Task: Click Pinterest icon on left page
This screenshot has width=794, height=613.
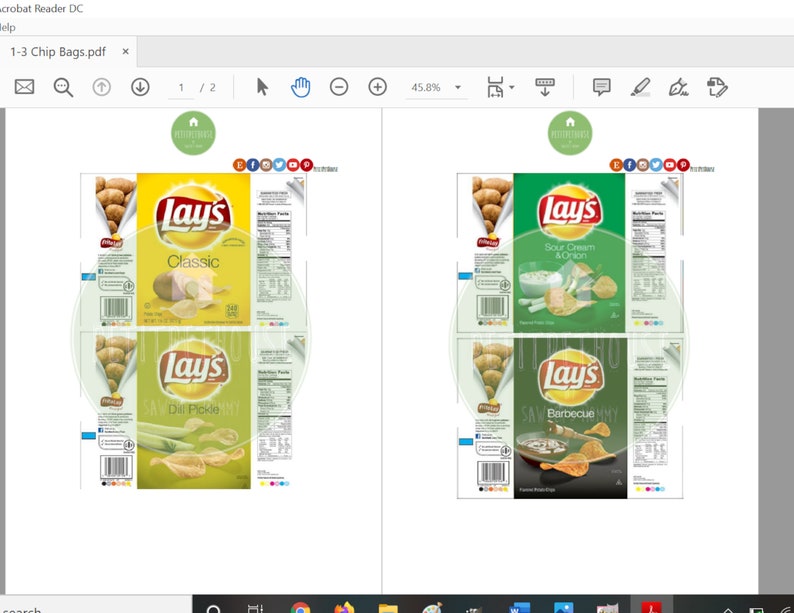Action: 306,165
